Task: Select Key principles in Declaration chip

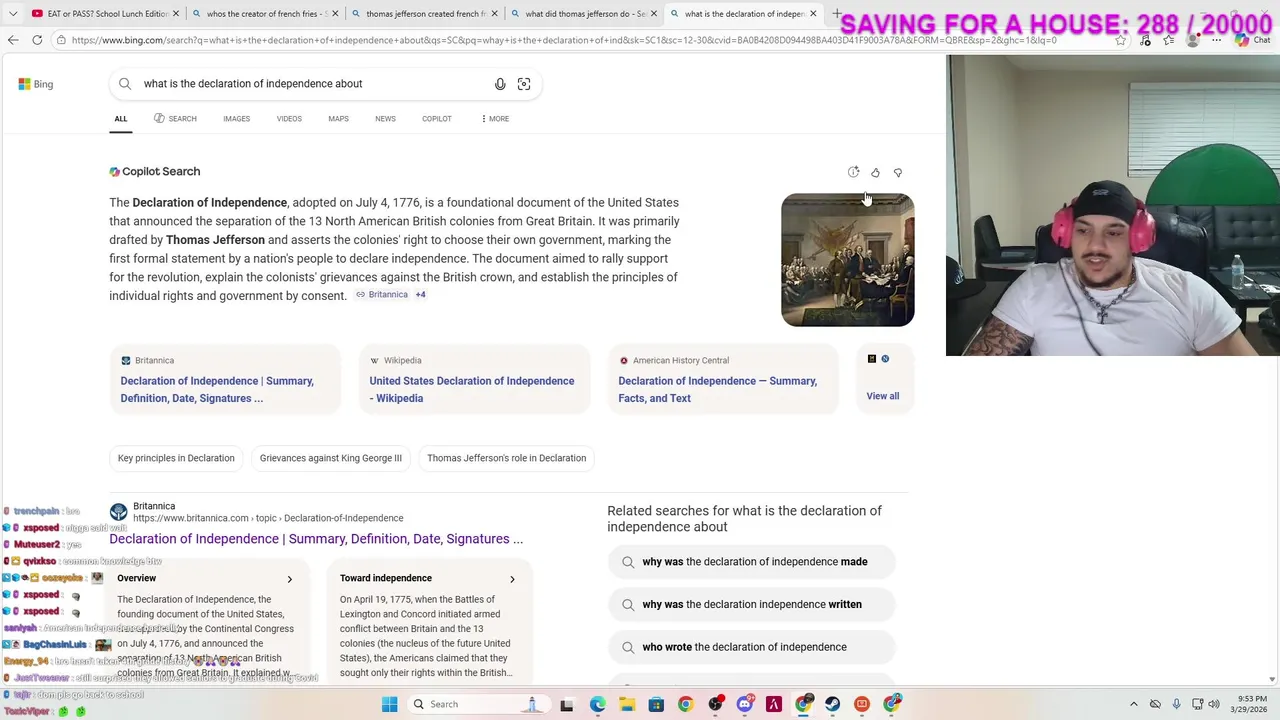Action: point(176,458)
